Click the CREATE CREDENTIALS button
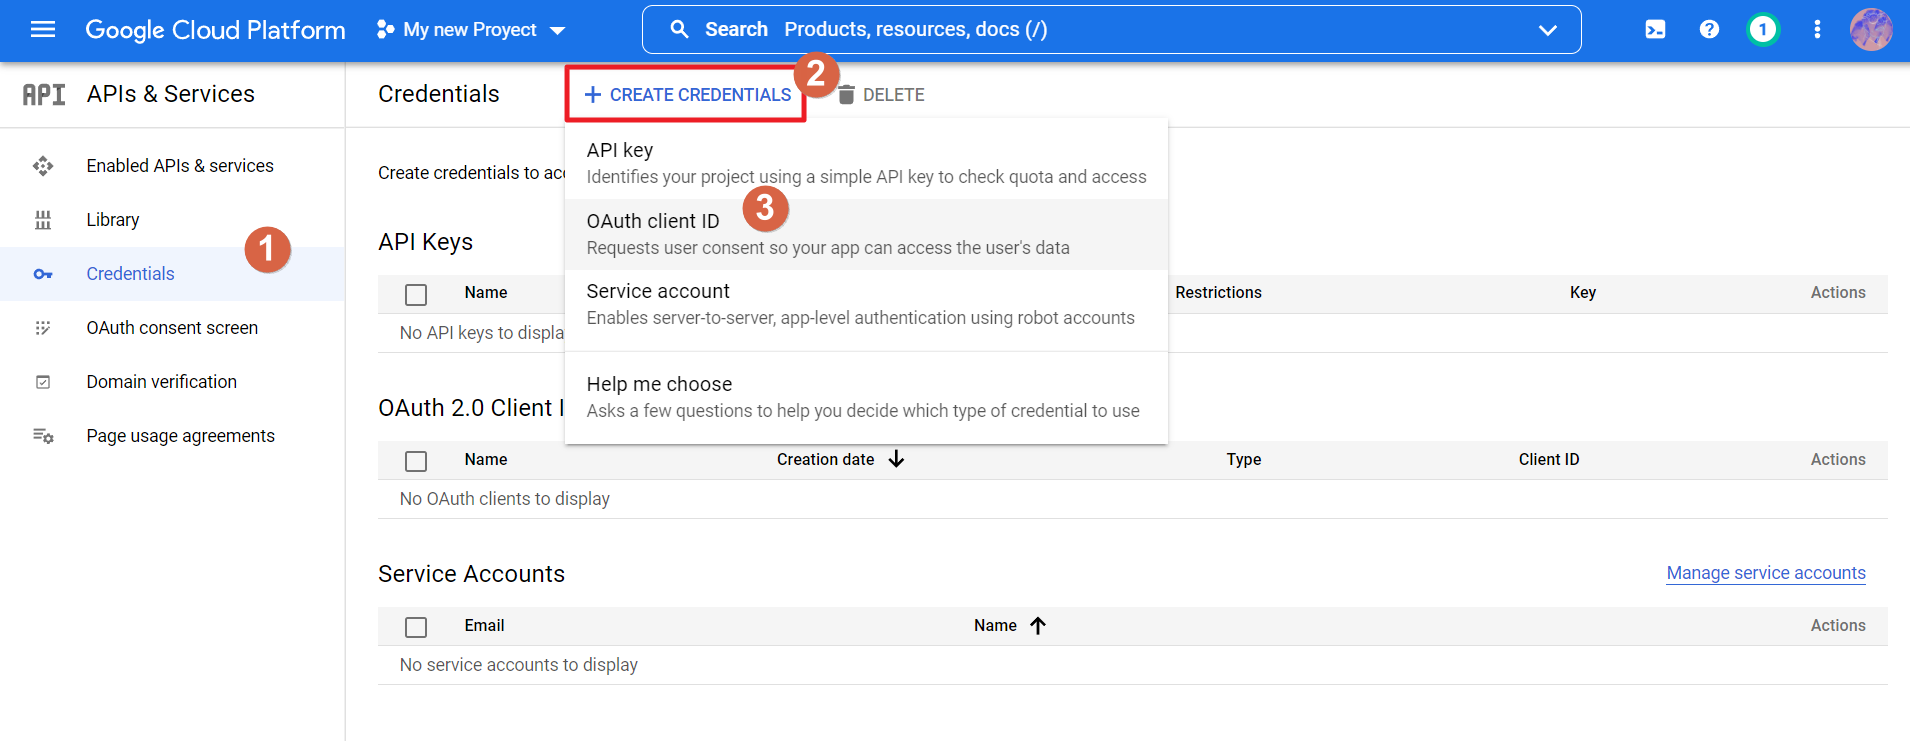 click(x=687, y=95)
